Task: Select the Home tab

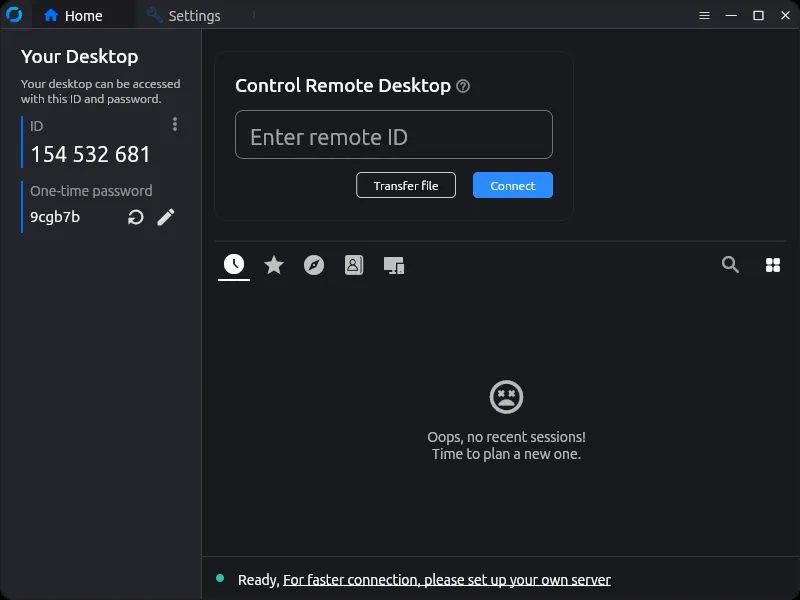Action: pyautogui.click(x=76, y=15)
